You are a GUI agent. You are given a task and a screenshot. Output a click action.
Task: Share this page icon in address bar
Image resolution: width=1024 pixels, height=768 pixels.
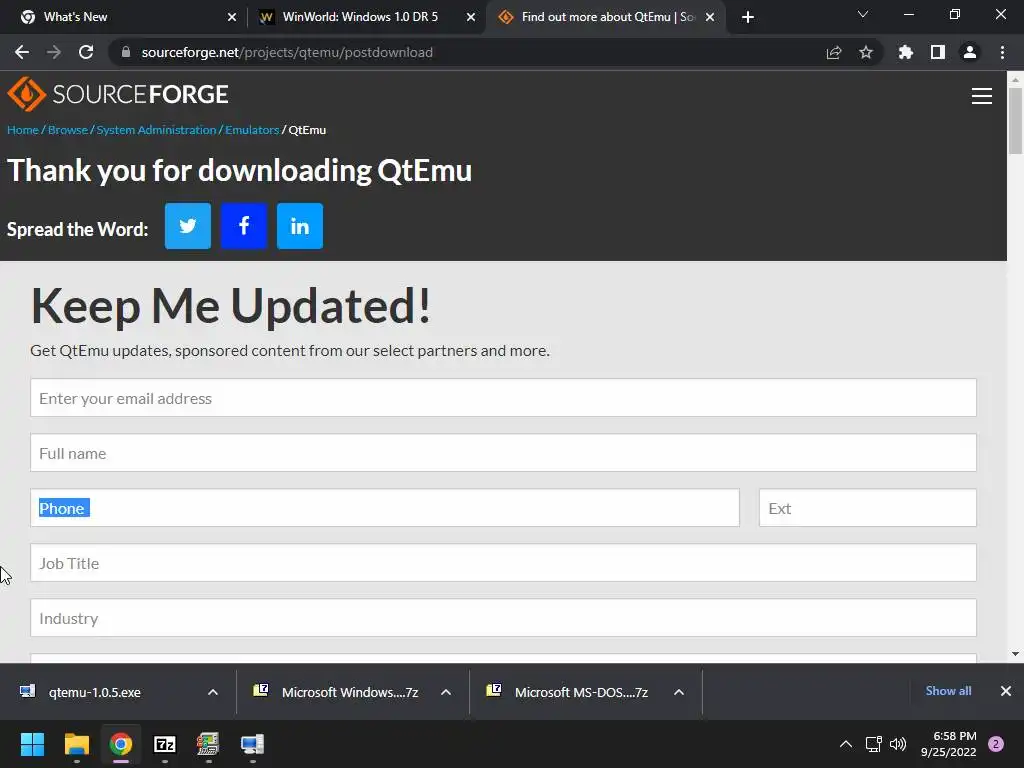pos(834,53)
